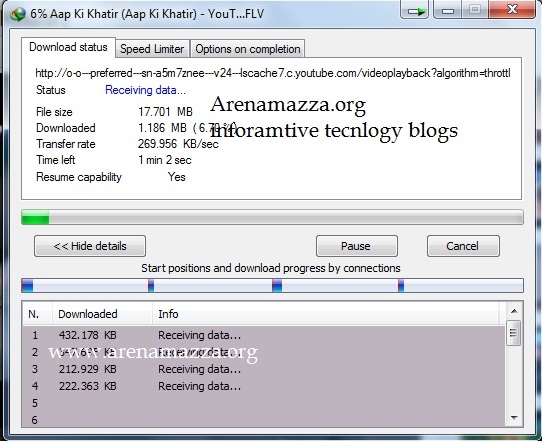
Task: Click the connections progress segments bar
Action: [x=272, y=286]
